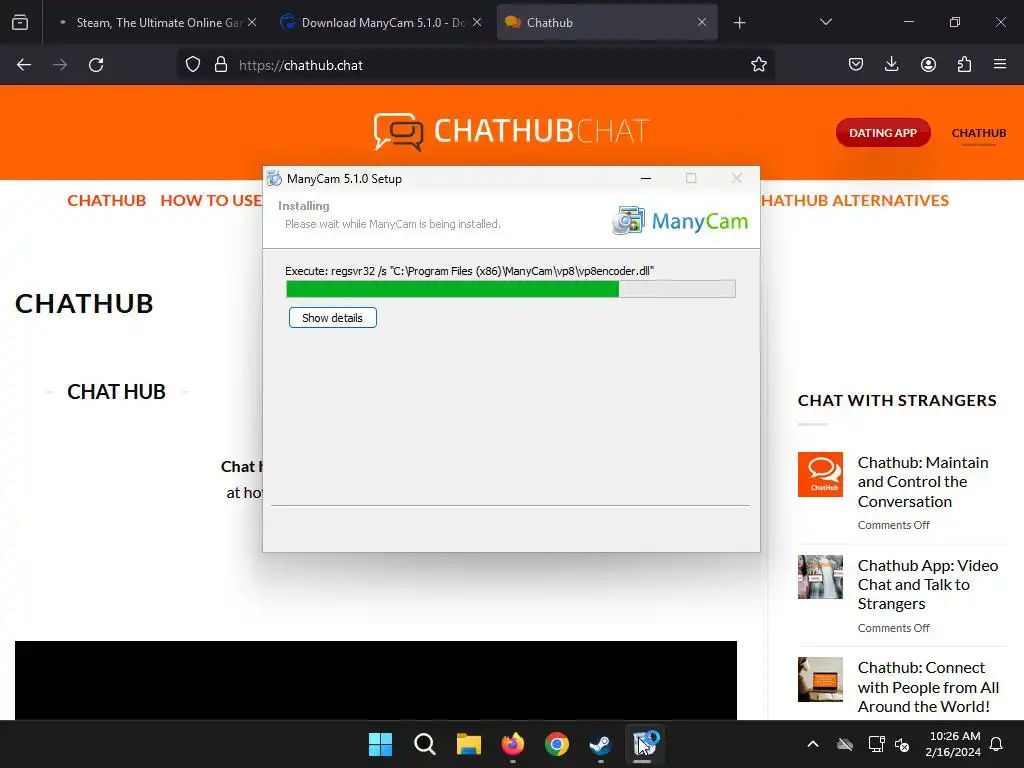Open the tracking protection shield icon
The image size is (1024, 768).
pos(193,65)
